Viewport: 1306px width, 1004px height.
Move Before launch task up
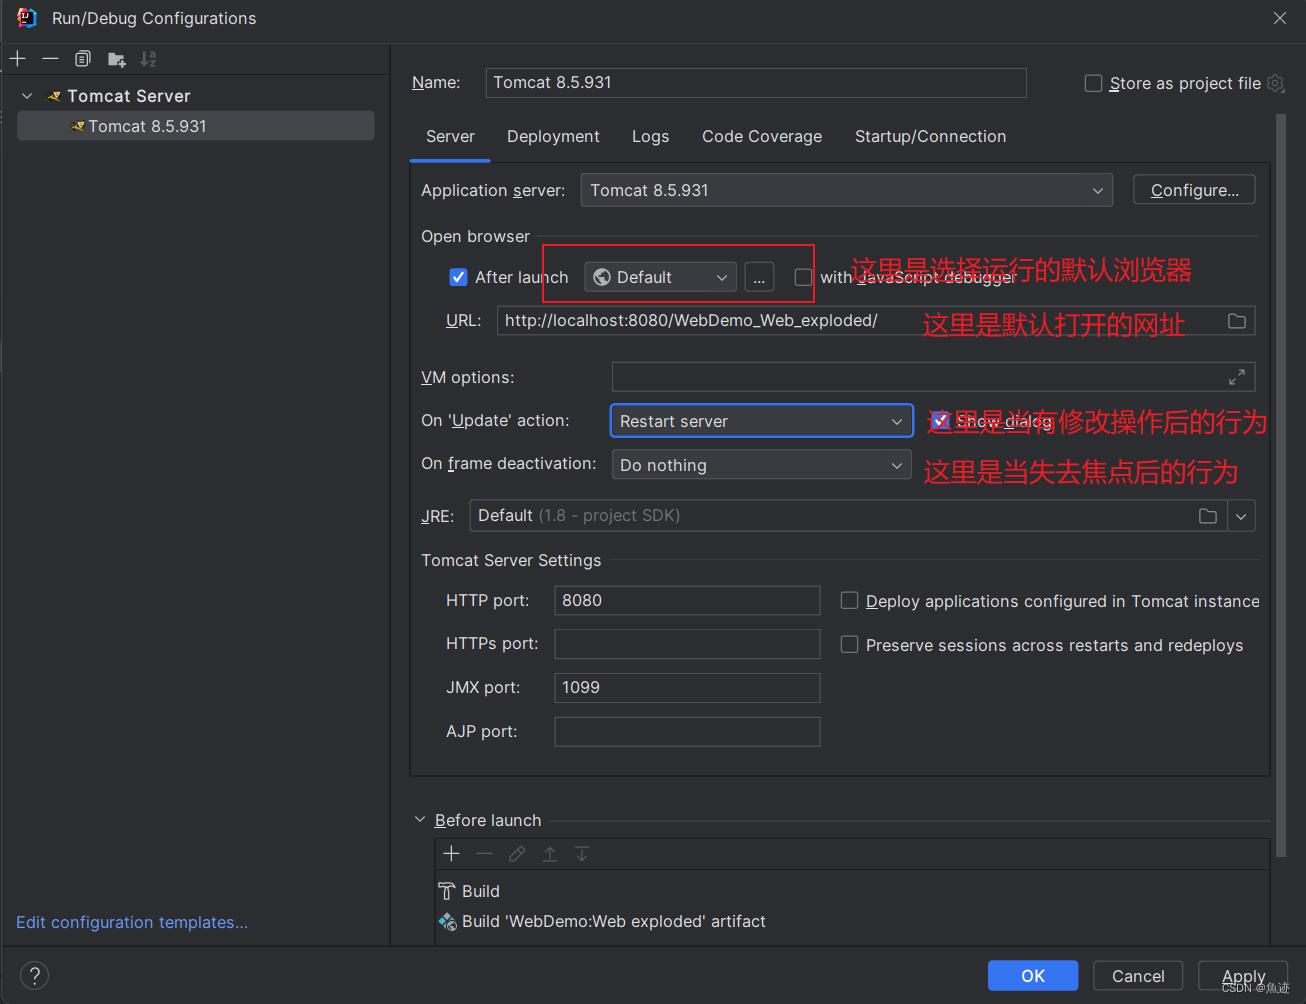click(x=550, y=853)
